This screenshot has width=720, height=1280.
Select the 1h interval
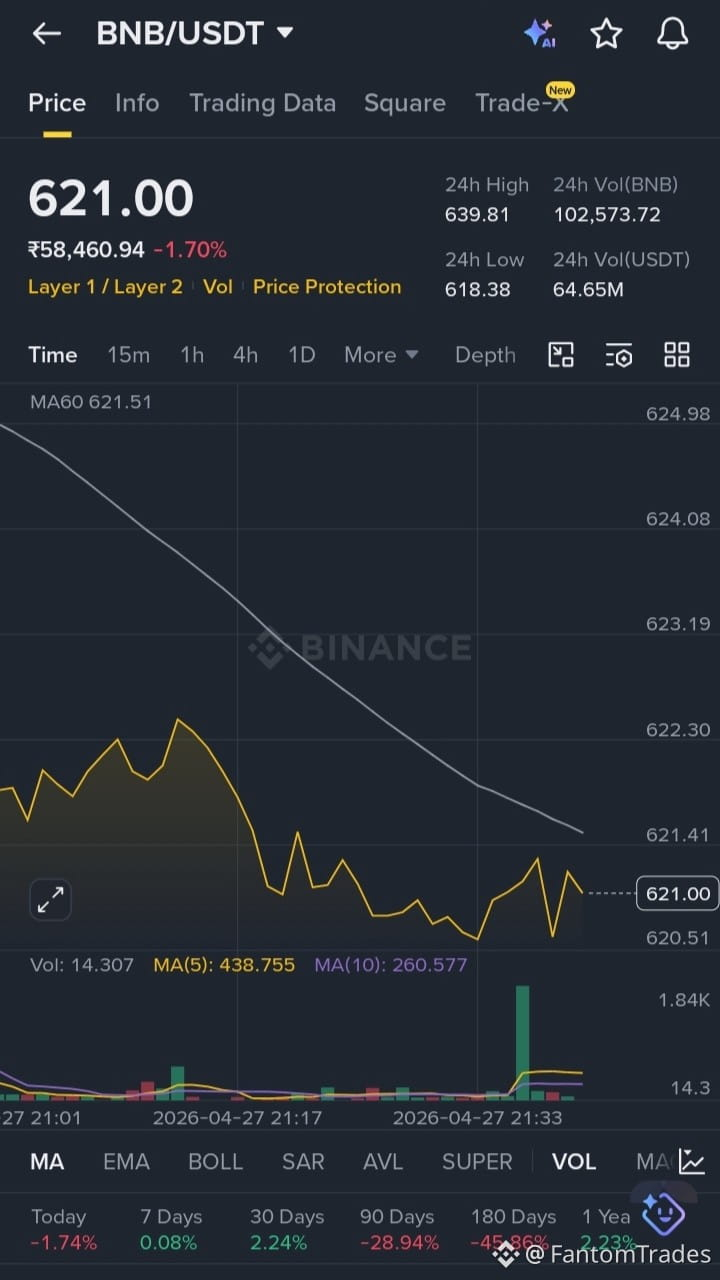coord(192,355)
